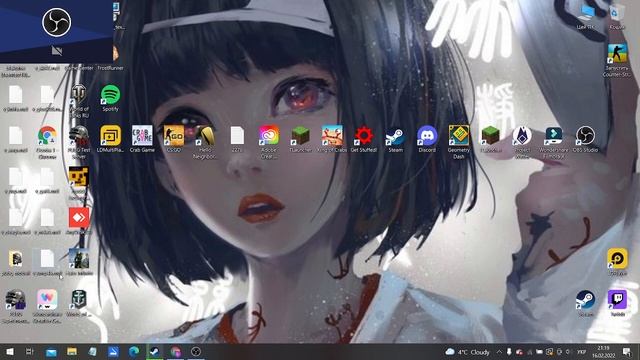Open the Mail app from the taskbar
Image resolution: width=640 pixels, height=360 pixels.
[x=51, y=352]
